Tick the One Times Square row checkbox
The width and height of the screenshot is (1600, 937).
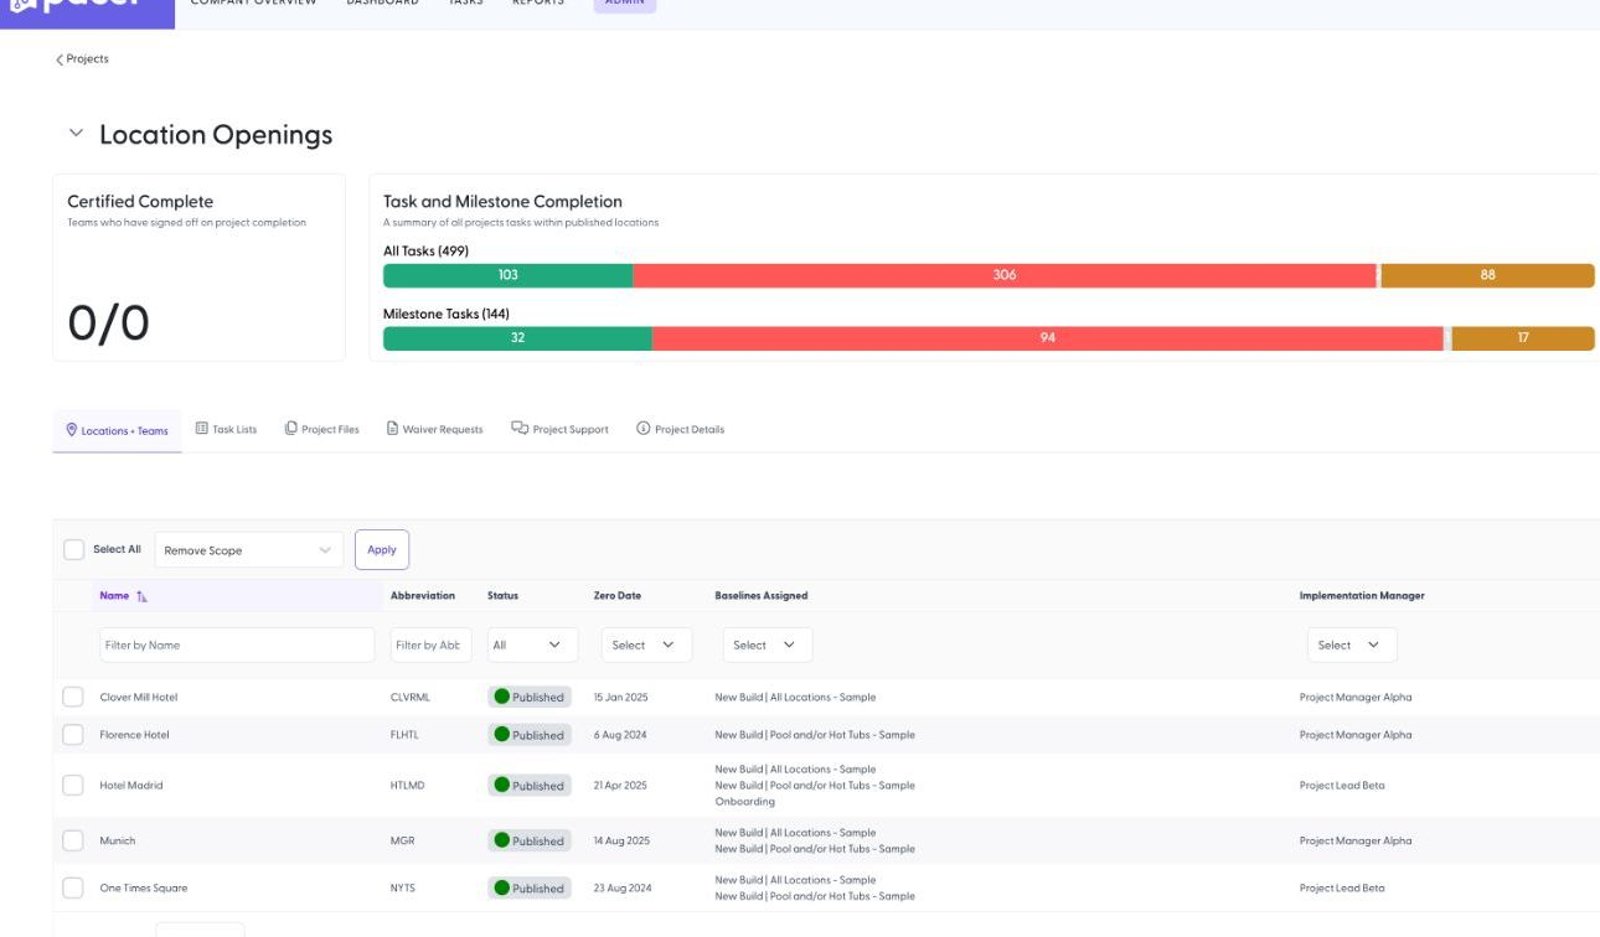click(x=73, y=887)
